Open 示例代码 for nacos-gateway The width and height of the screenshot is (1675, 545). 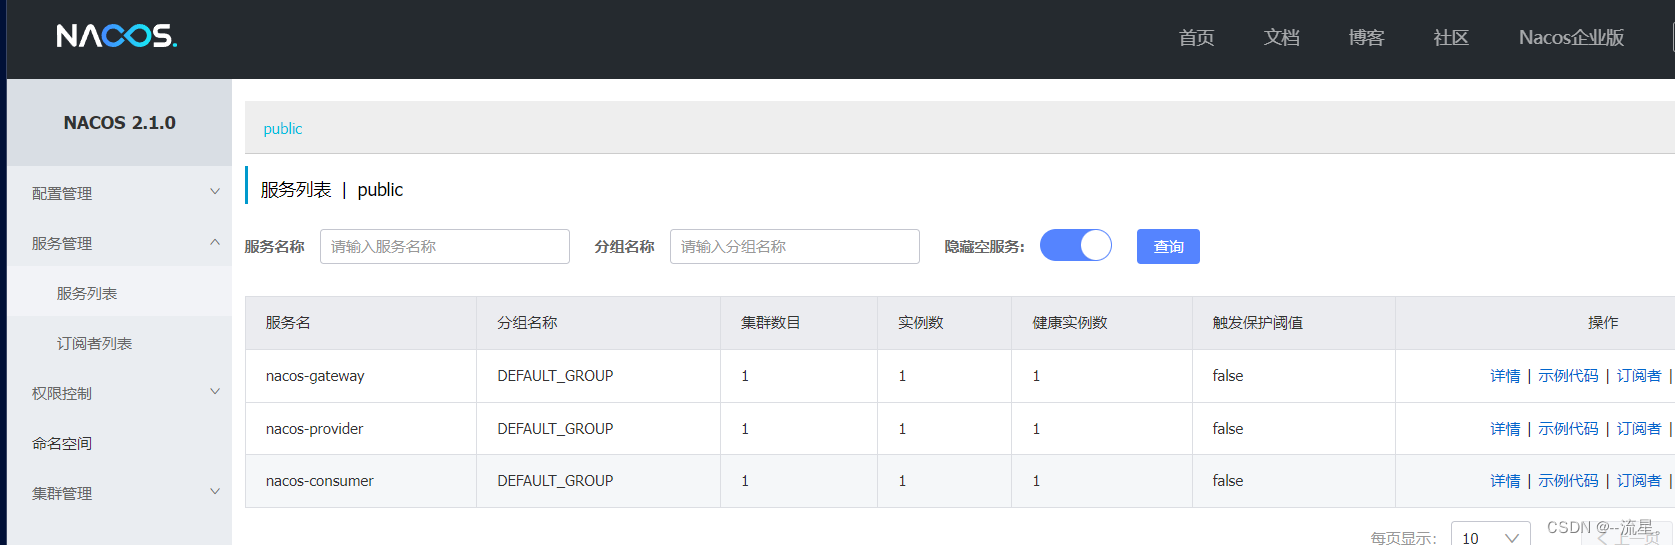pyautogui.click(x=1568, y=376)
